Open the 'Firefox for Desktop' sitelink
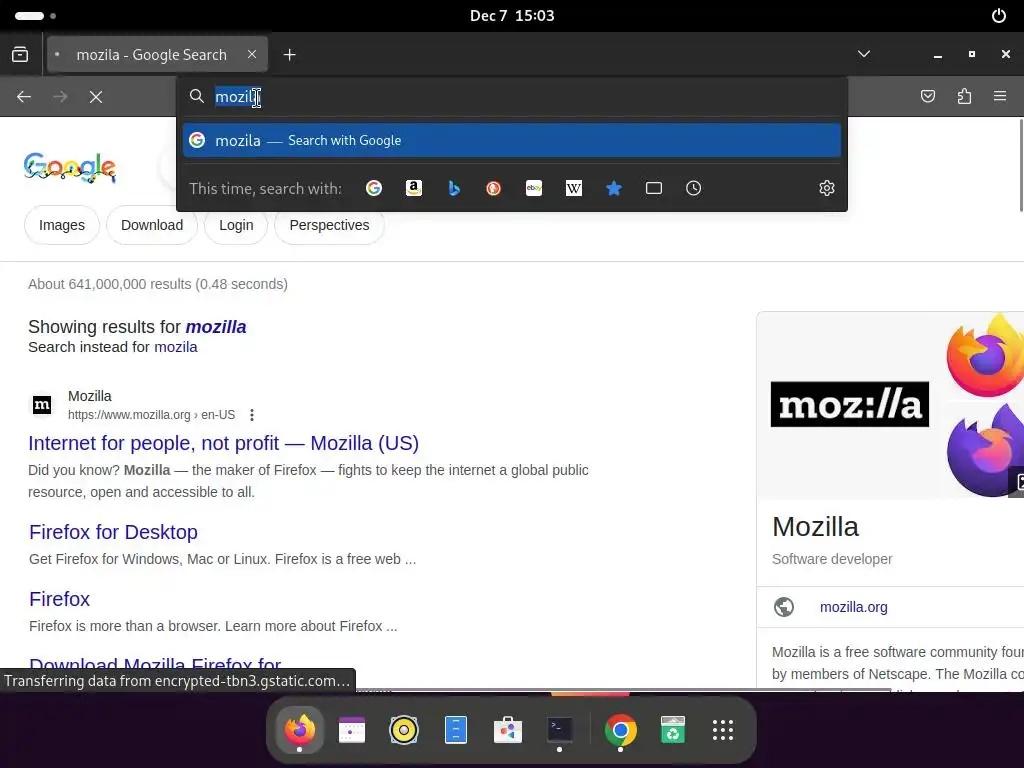This screenshot has width=1024, height=768. pyautogui.click(x=114, y=532)
